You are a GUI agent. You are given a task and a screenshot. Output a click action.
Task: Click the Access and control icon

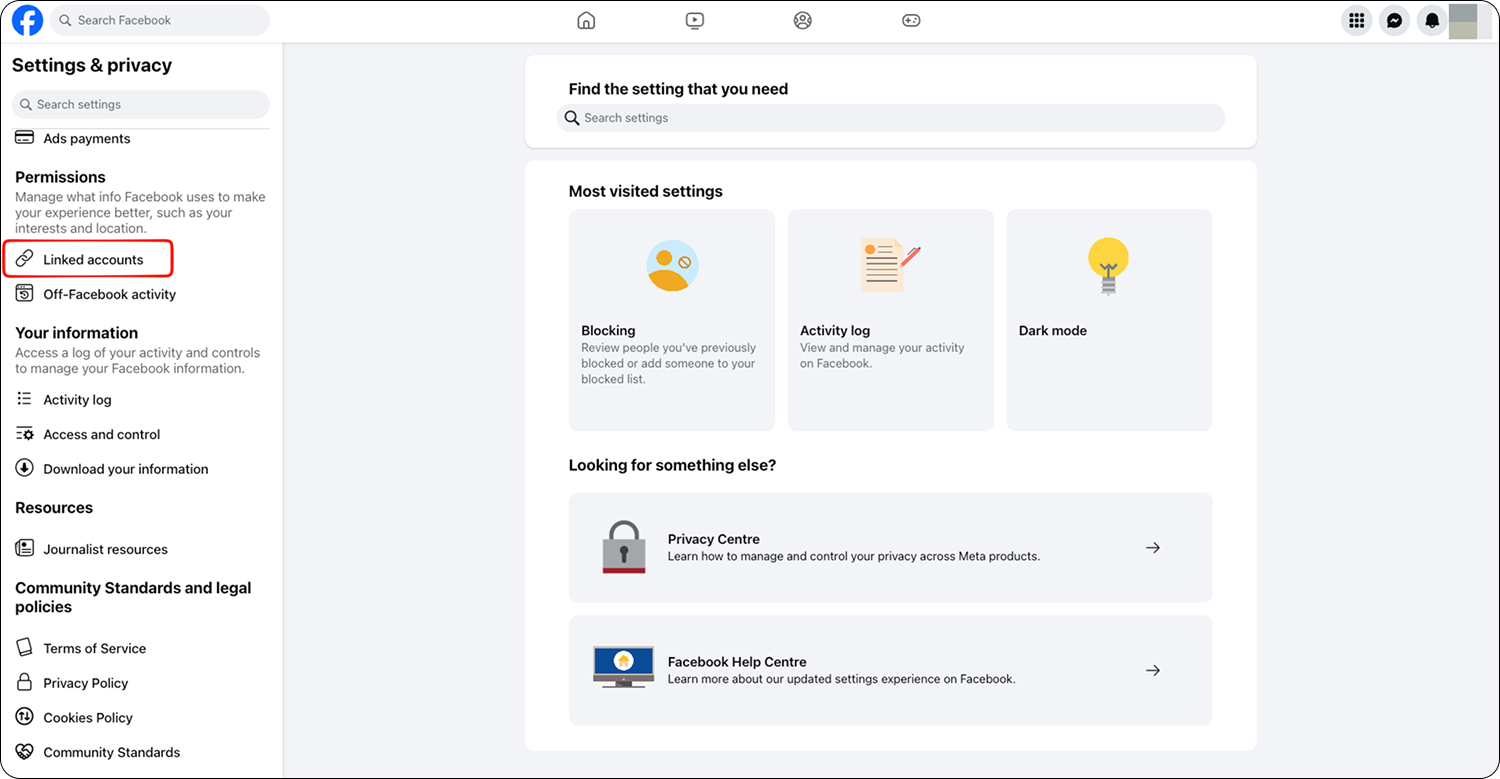pyautogui.click(x=25, y=434)
